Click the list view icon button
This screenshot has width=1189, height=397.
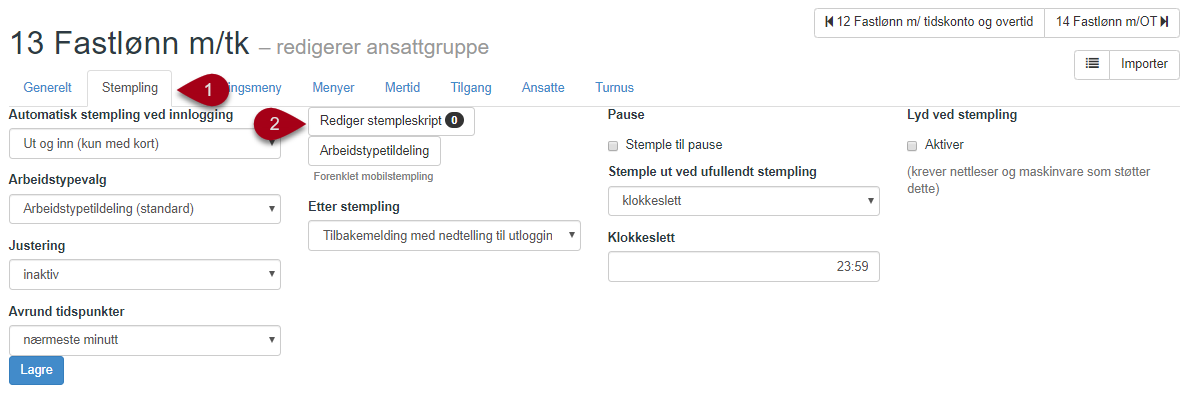coord(1092,64)
